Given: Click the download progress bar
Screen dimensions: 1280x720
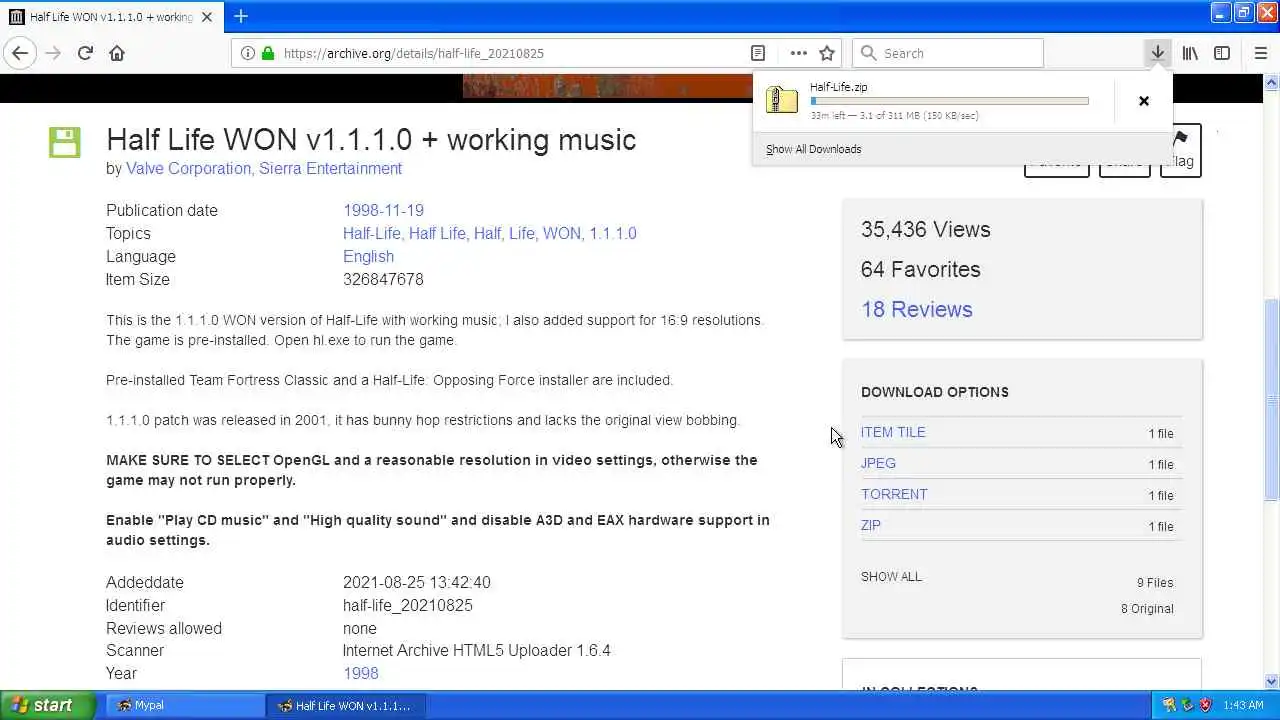Looking at the screenshot, I should [949, 101].
